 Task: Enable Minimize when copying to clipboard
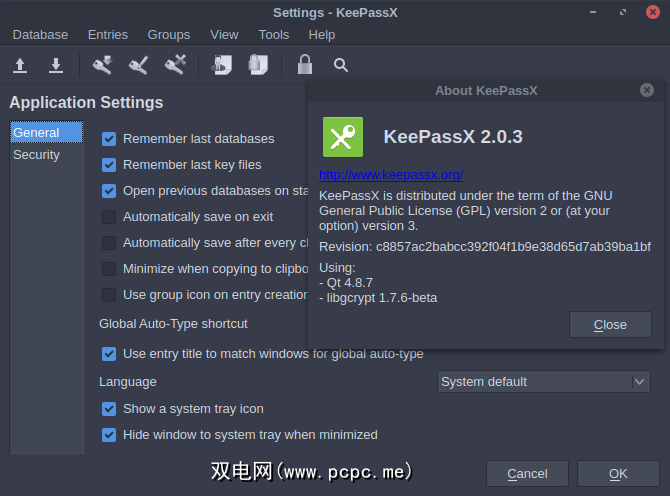(109, 269)
